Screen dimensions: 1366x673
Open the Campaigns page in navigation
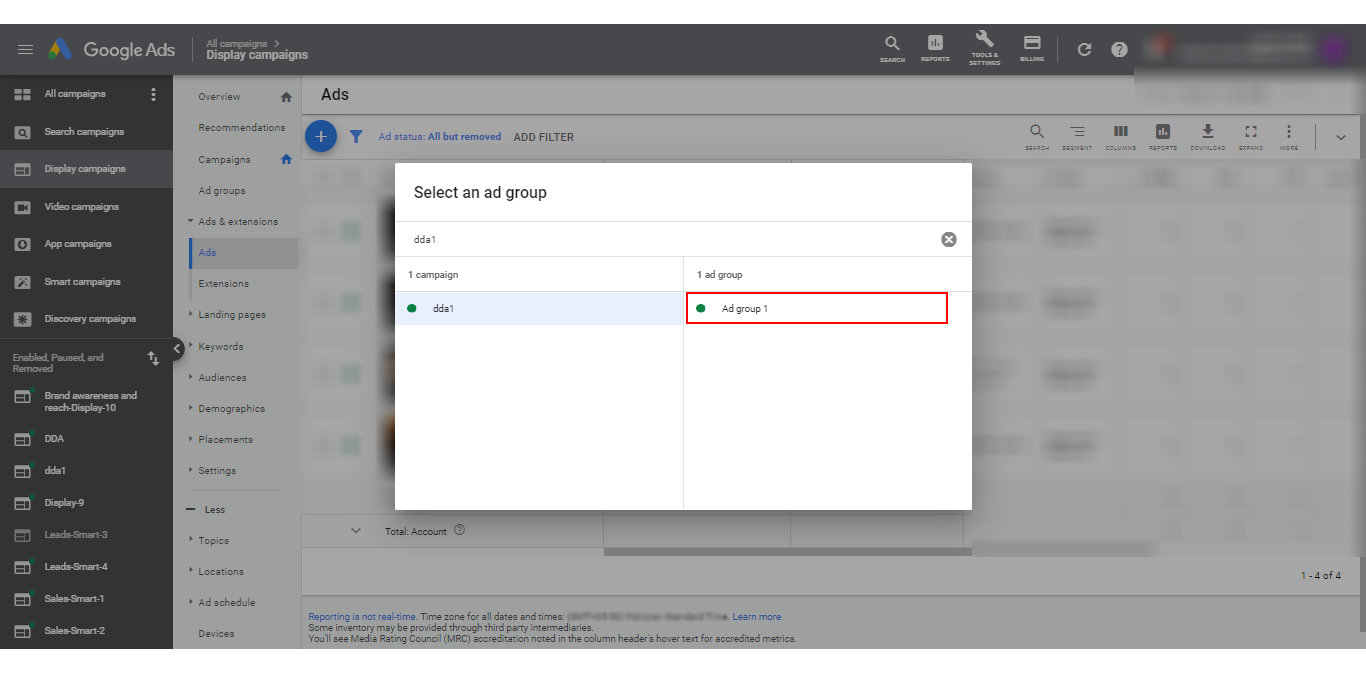pyautogui.click(x=224, y=160)
